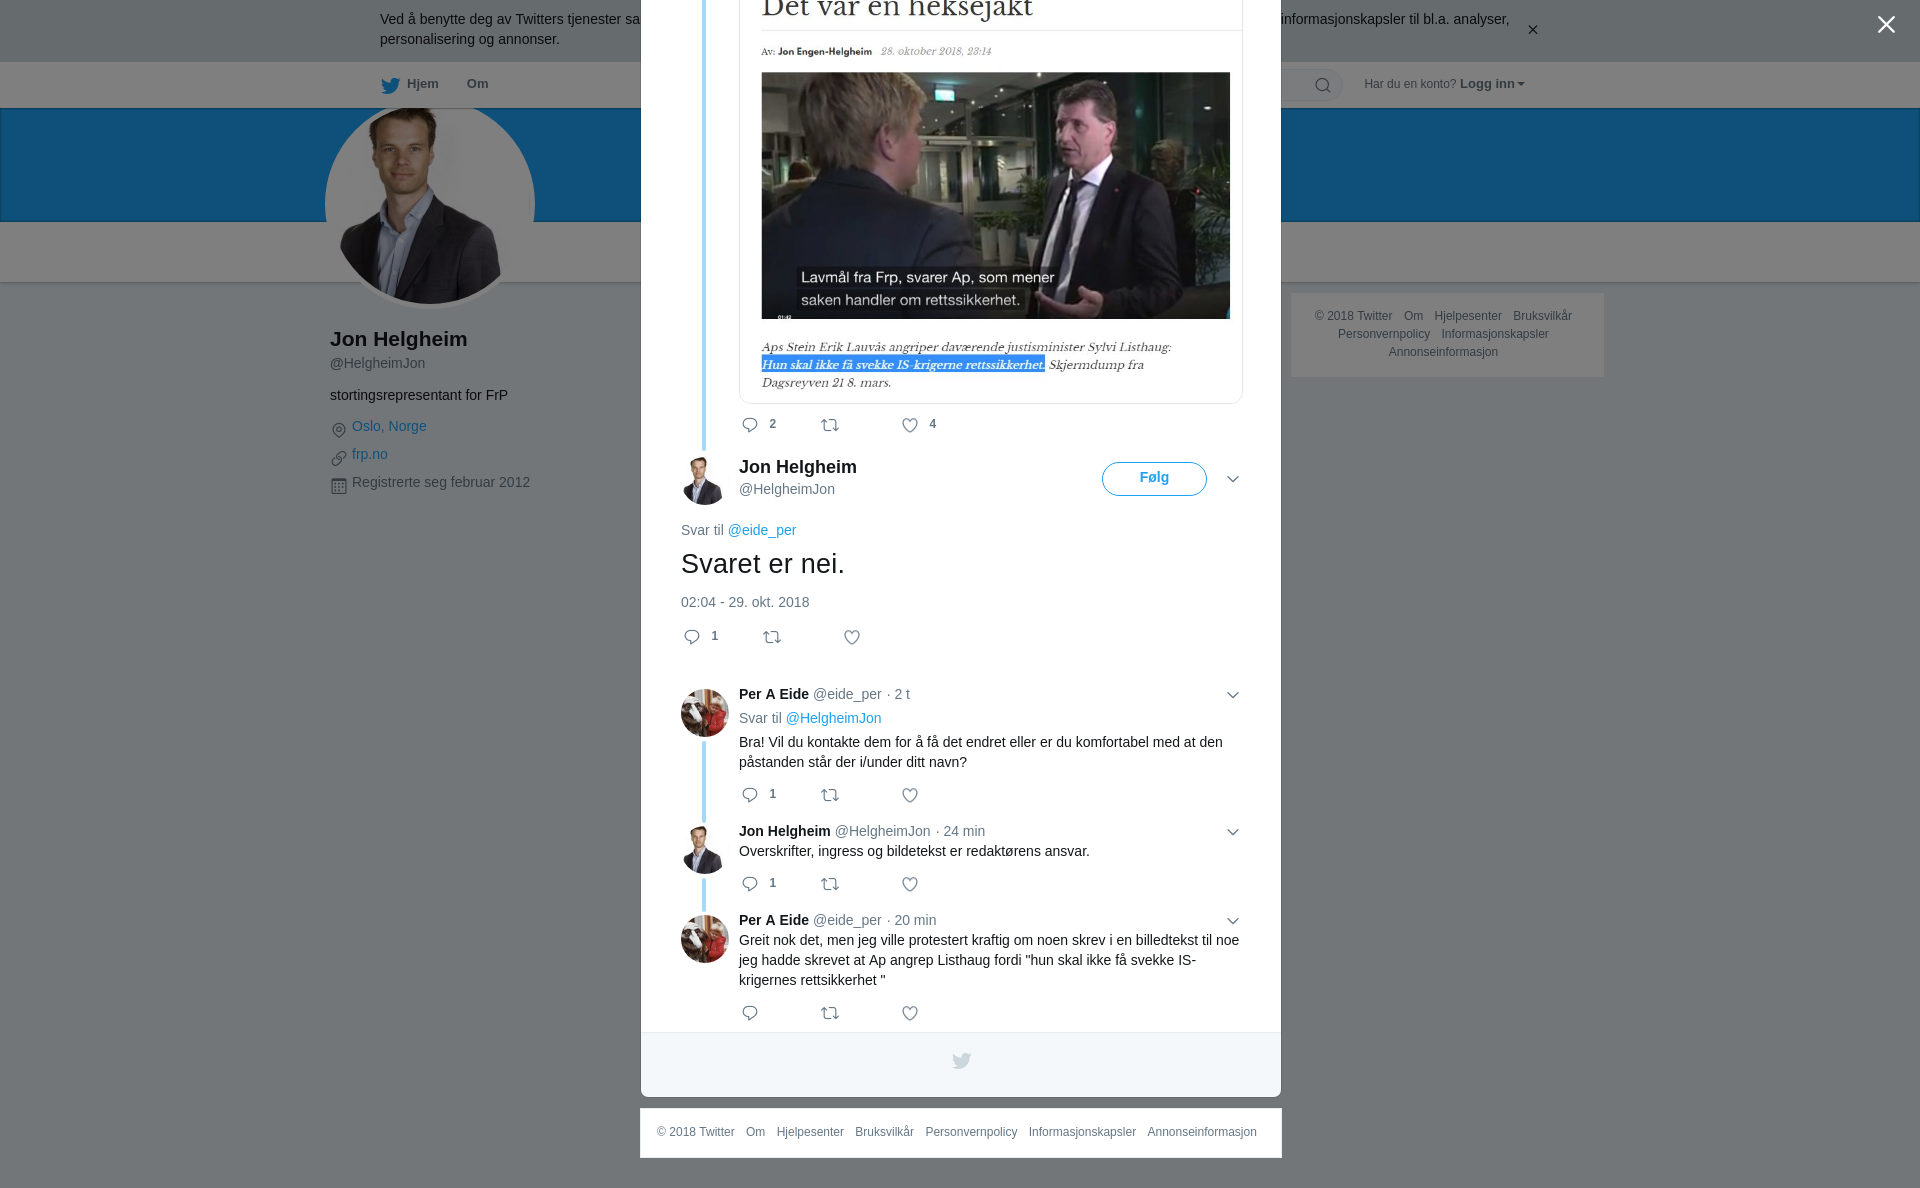Retweet the 'Svaret er nei.' tweet
Viewport: 1920px width, 1188px height.
[772, 638]
